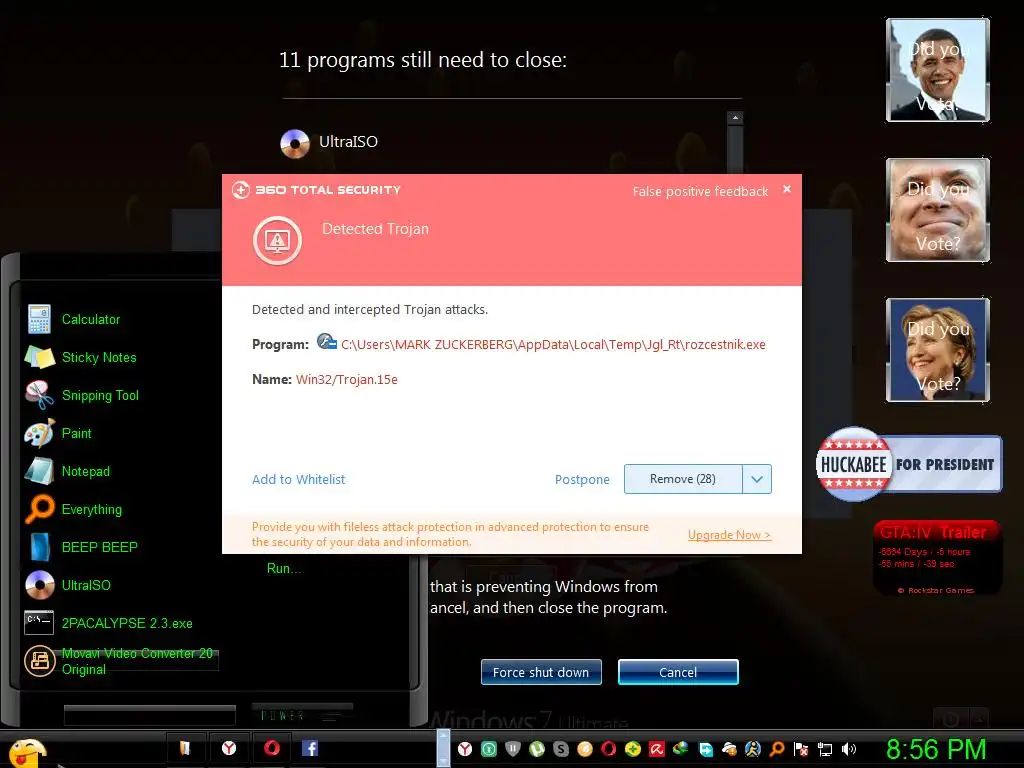Image resolution: width=1024 pixels, height=768 pixels.
Task: Click the trojan program path rozcestnik.exe
Action: click(x=553, y=344)
